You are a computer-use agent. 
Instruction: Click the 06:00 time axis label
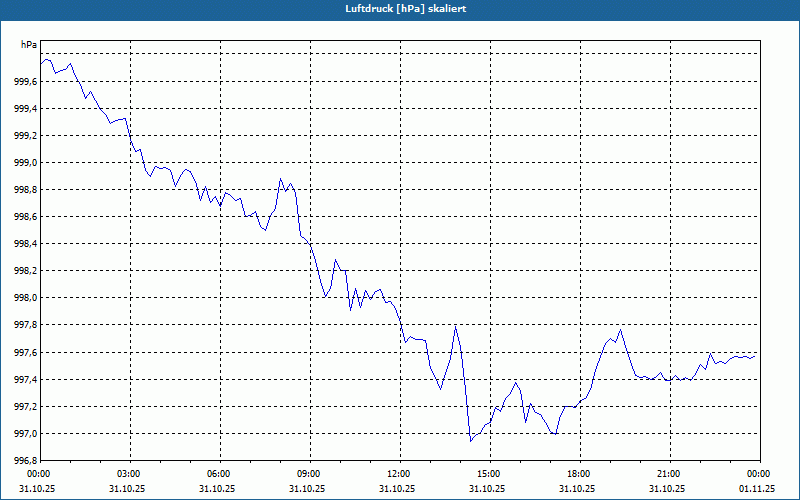click(x=220, y=474)
